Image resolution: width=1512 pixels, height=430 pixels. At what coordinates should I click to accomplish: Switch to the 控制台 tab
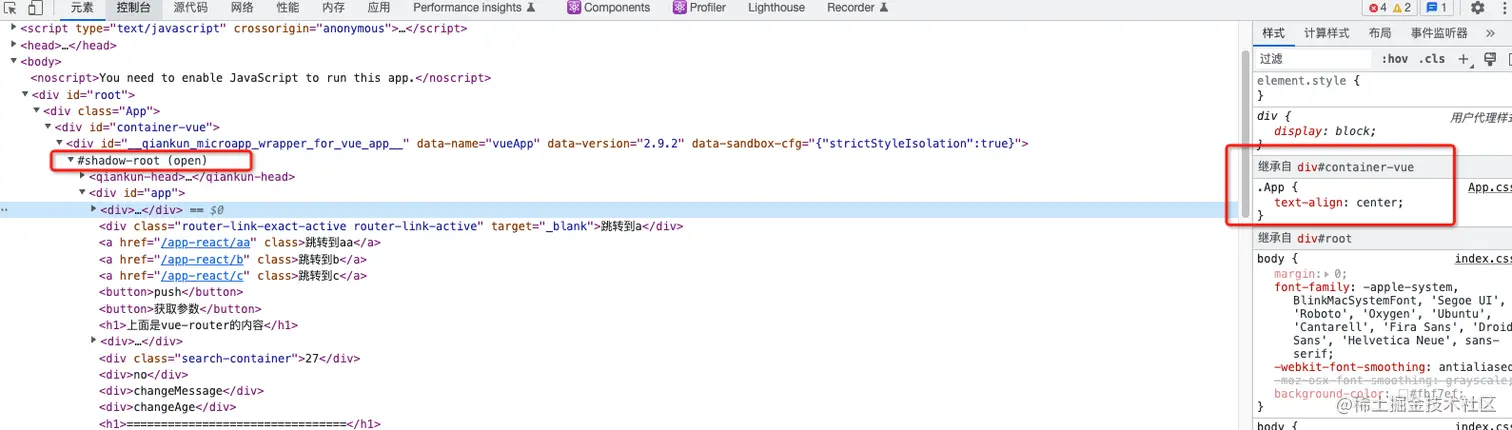coord(133,8)
